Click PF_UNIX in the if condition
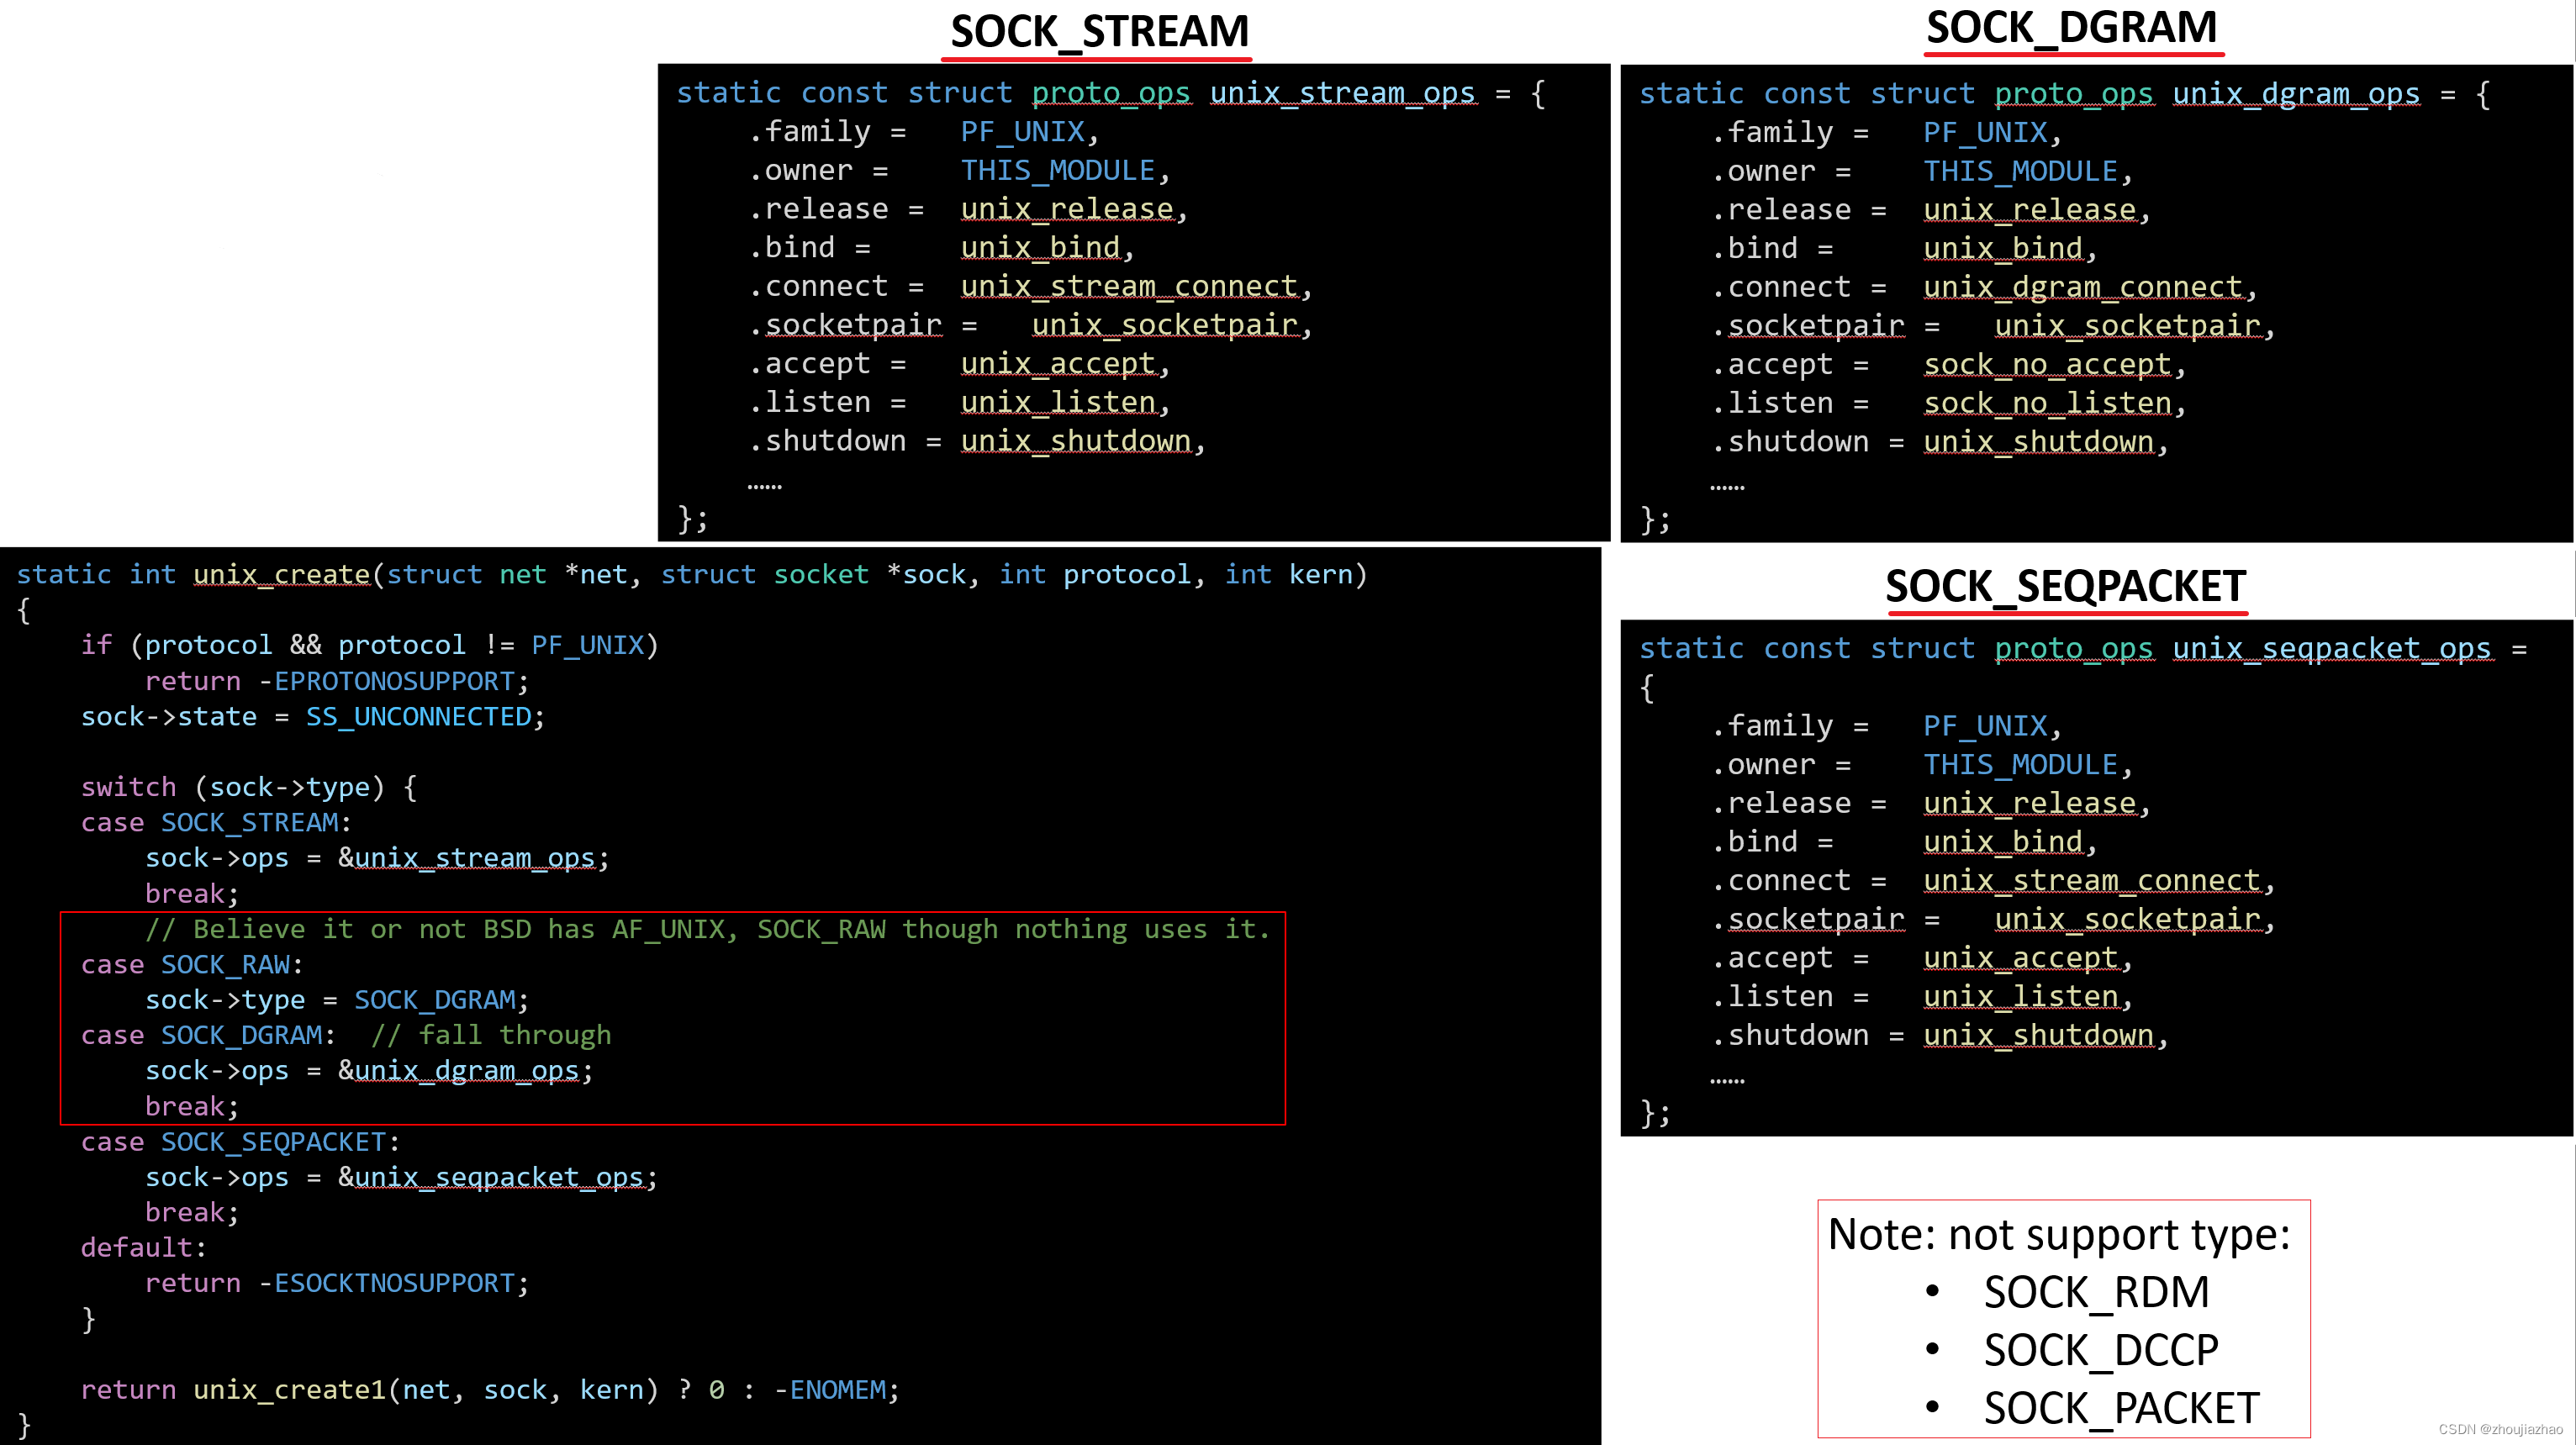The image size is (2576, 1445). tap(588, 645)
